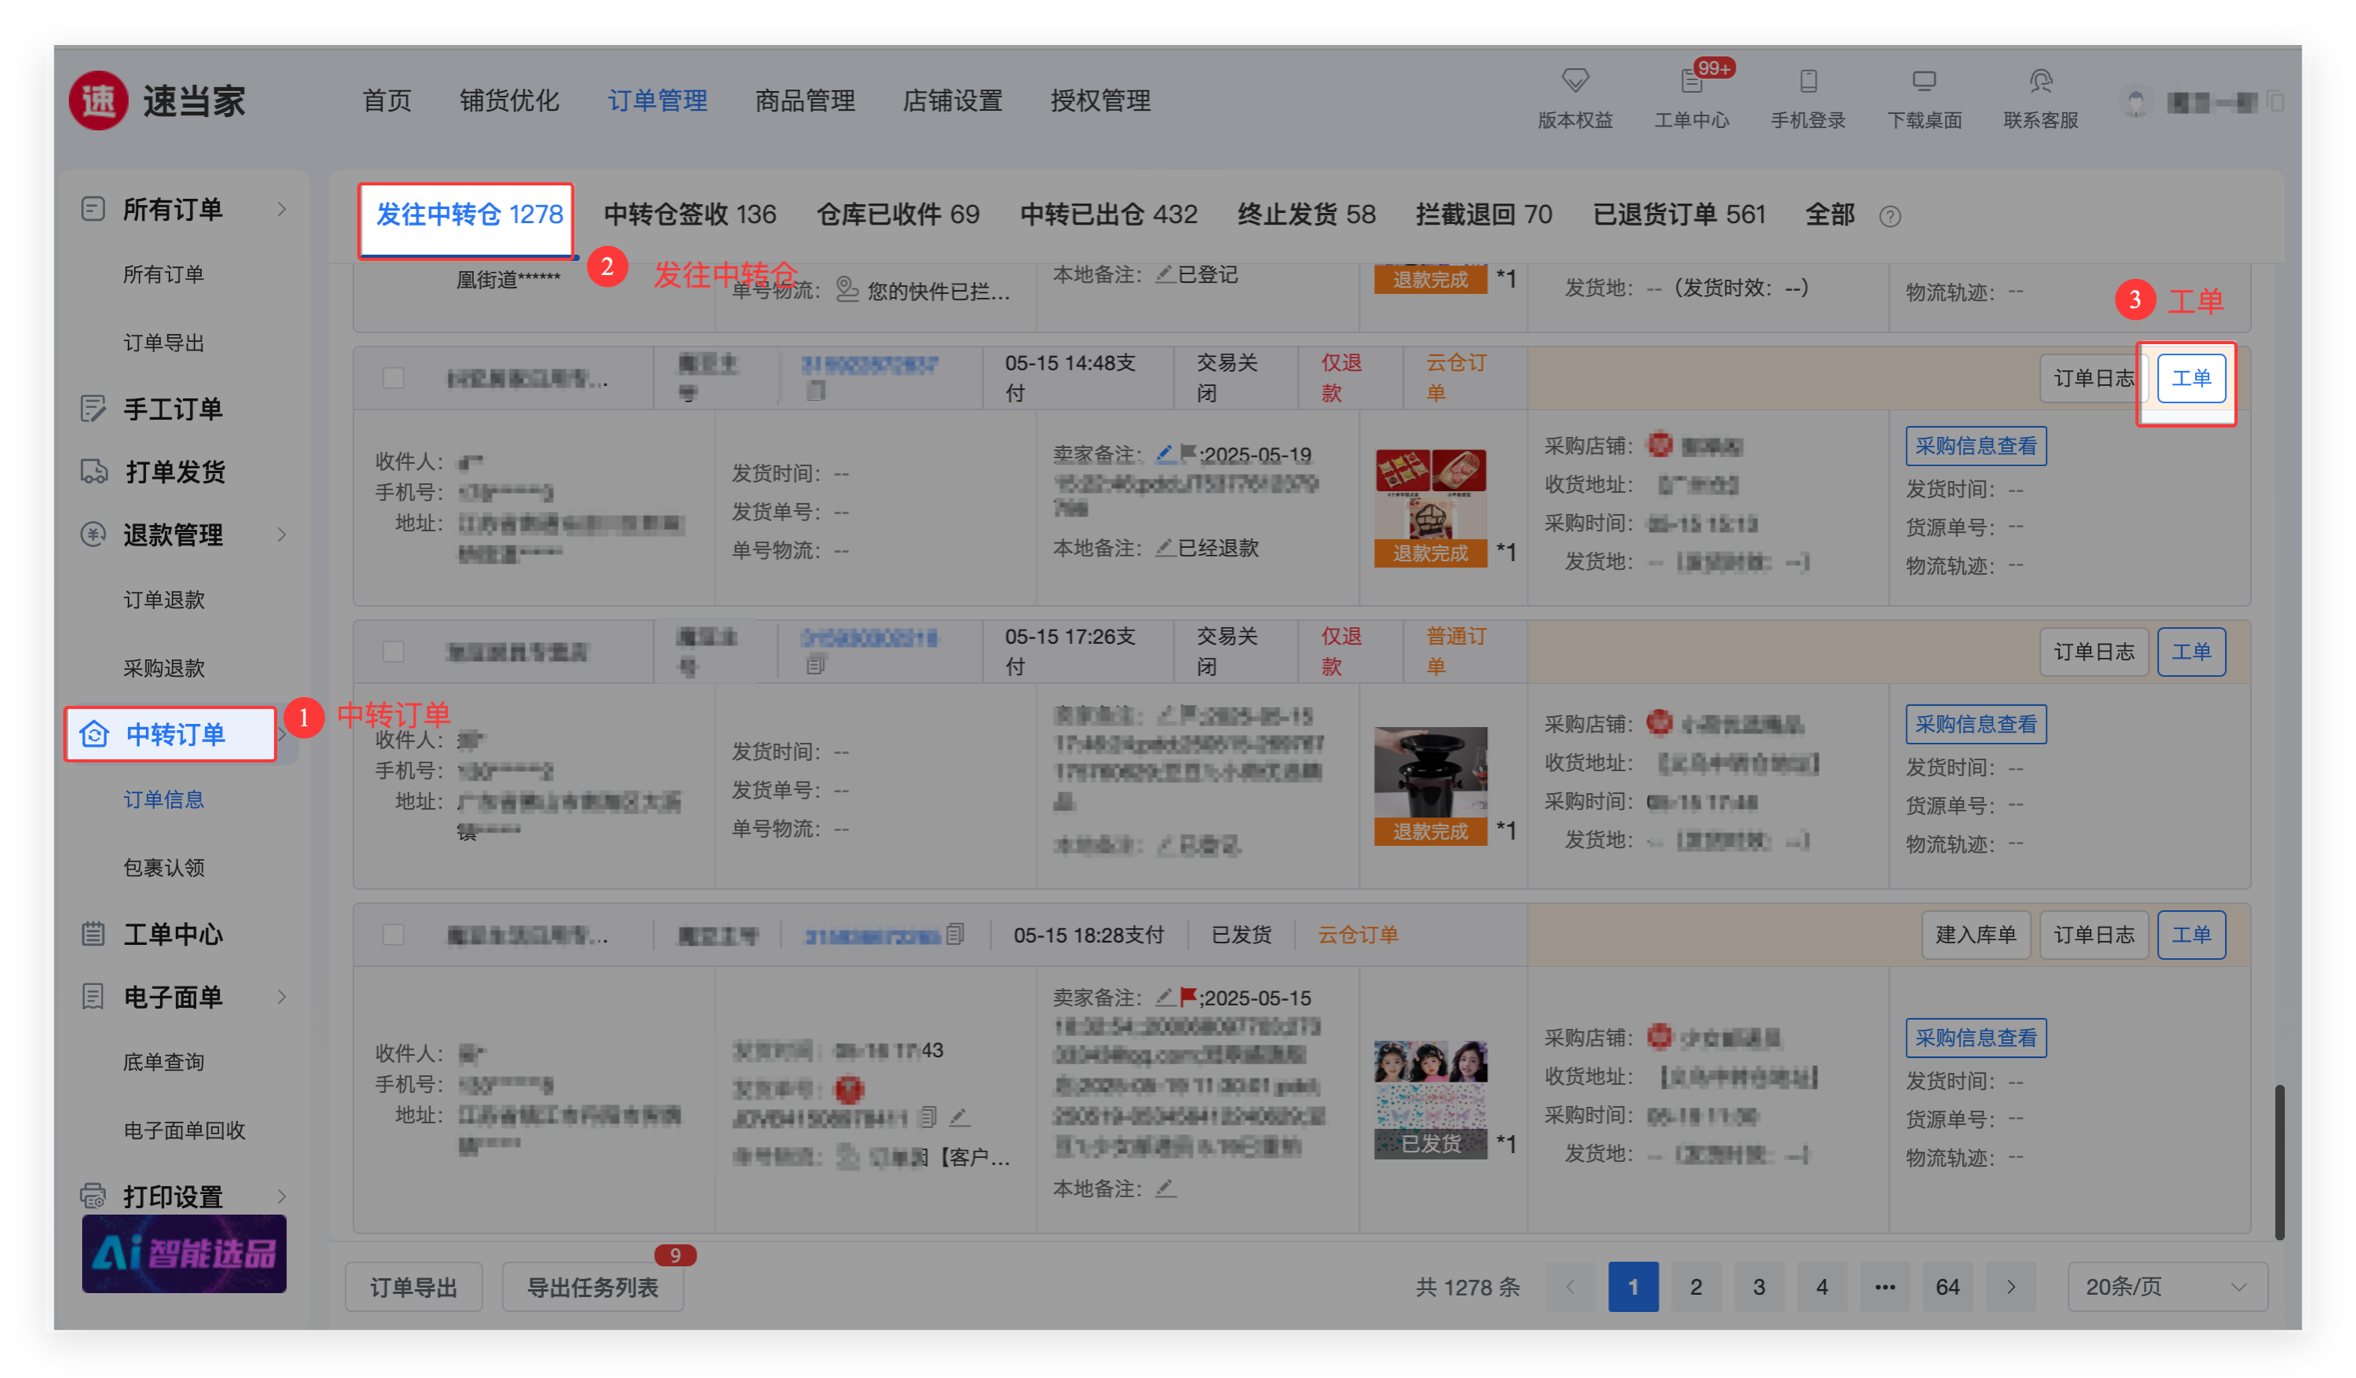Expand the 电子面单 sidebar menu arrow
2356x1378 pixels.
point(282,997)
